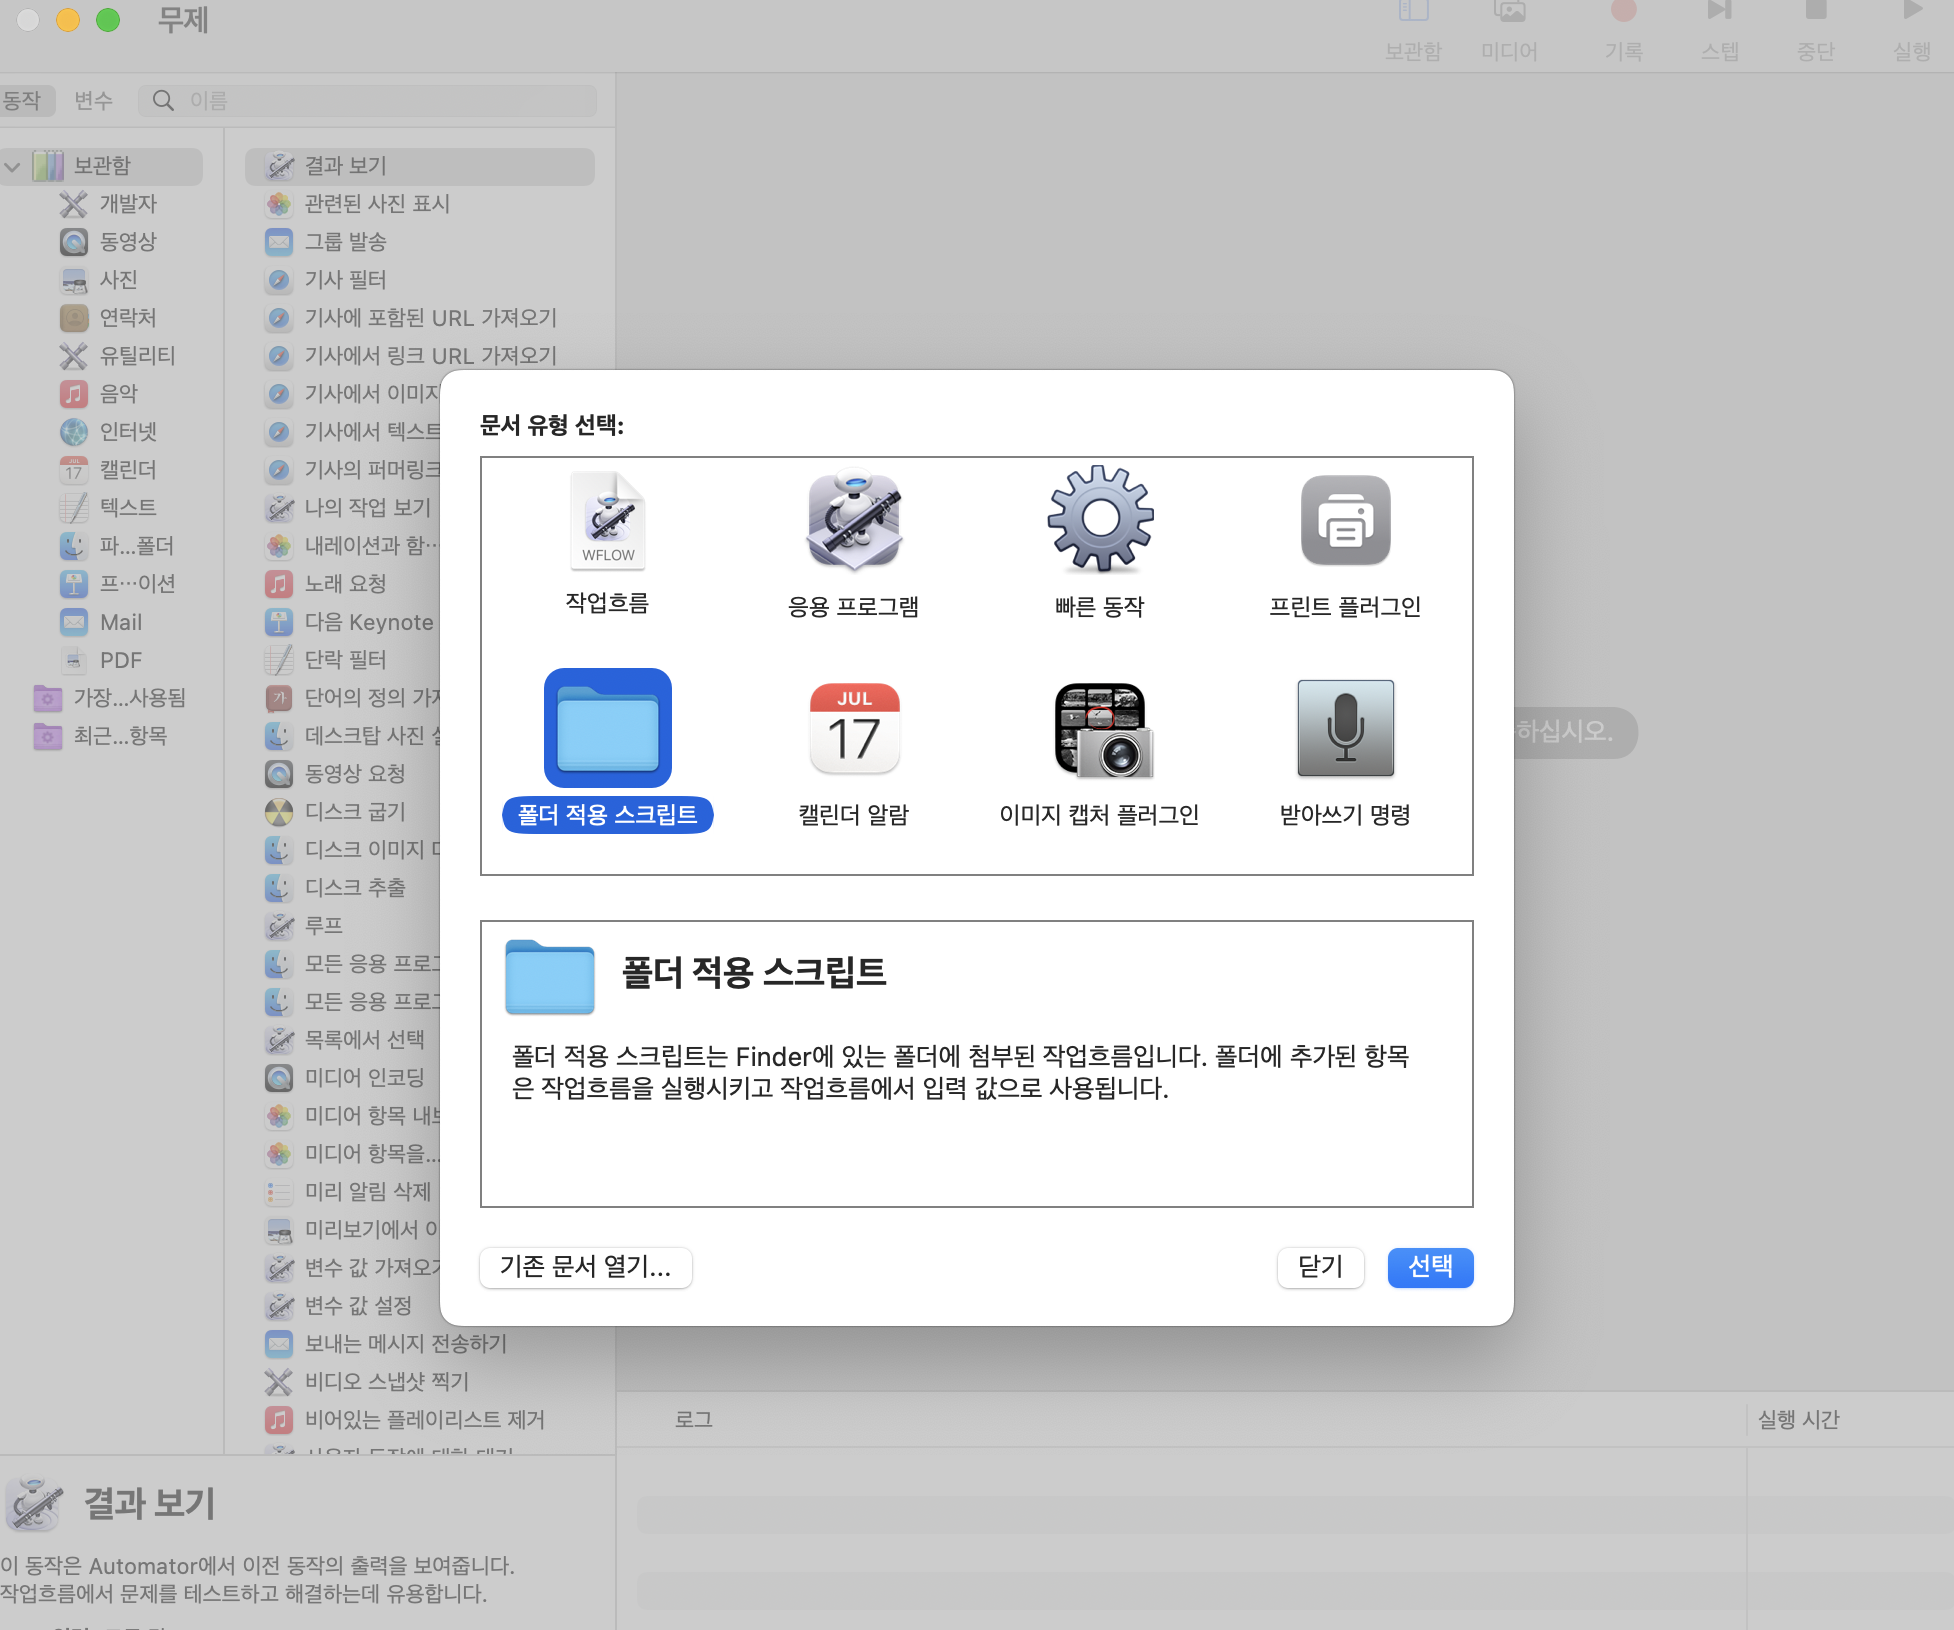Open the 최근...항목 smart folder
Image resolution: width=1954 pixels, height=1630 pixels.
(120, 736)
